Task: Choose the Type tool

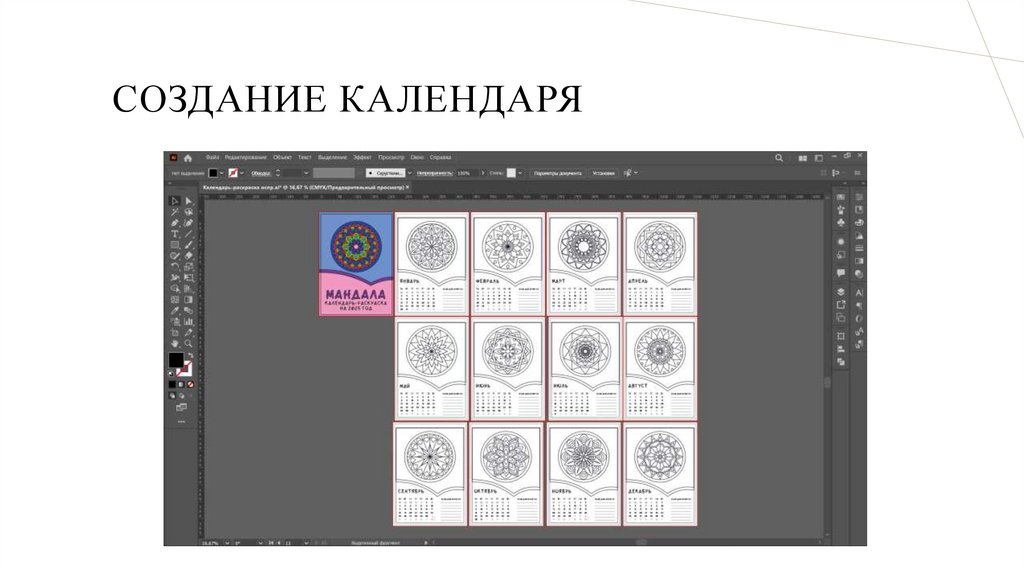Action: (x=174, y=233)
